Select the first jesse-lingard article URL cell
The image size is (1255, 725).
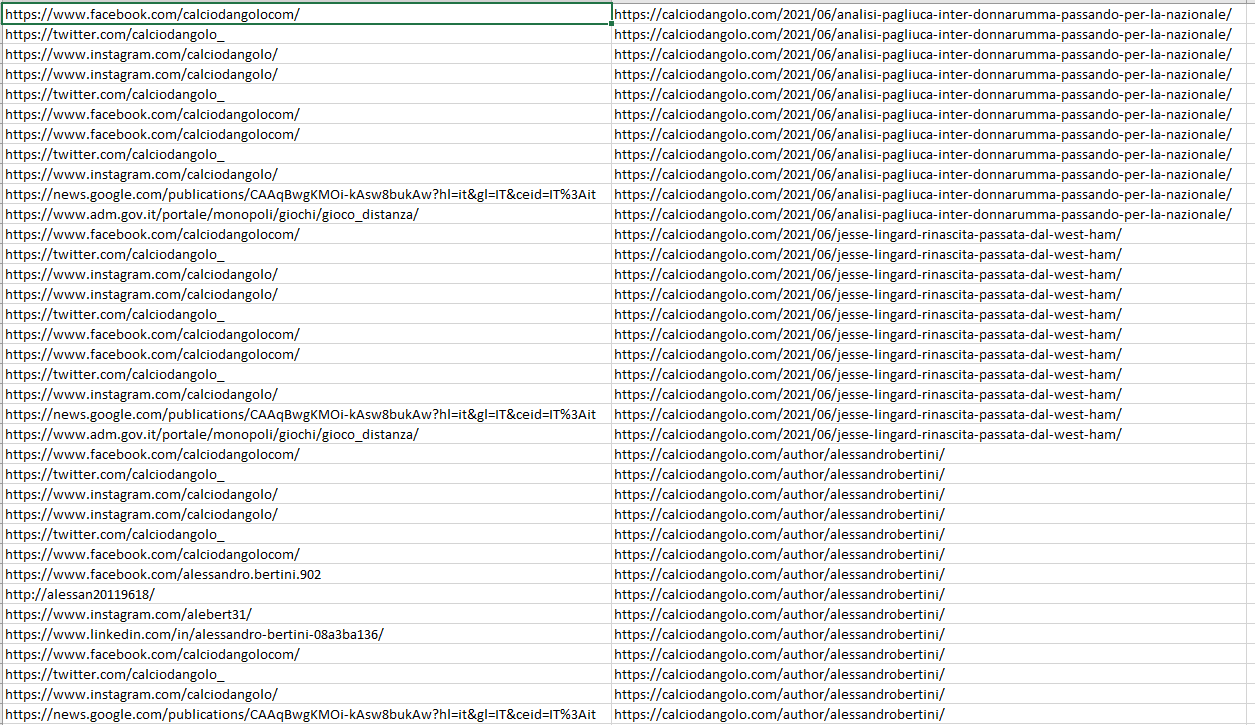[867, 234]
